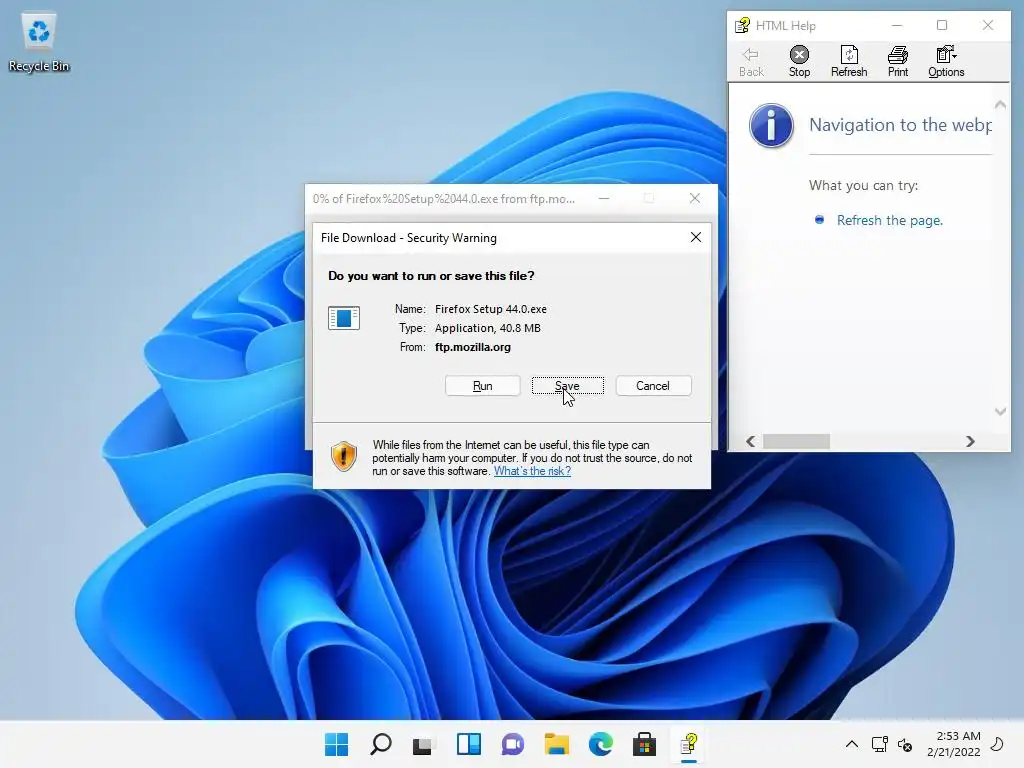1024x768 pixels.
Task: Maximize the HTML Help window
Action: (x=942, y=25)
